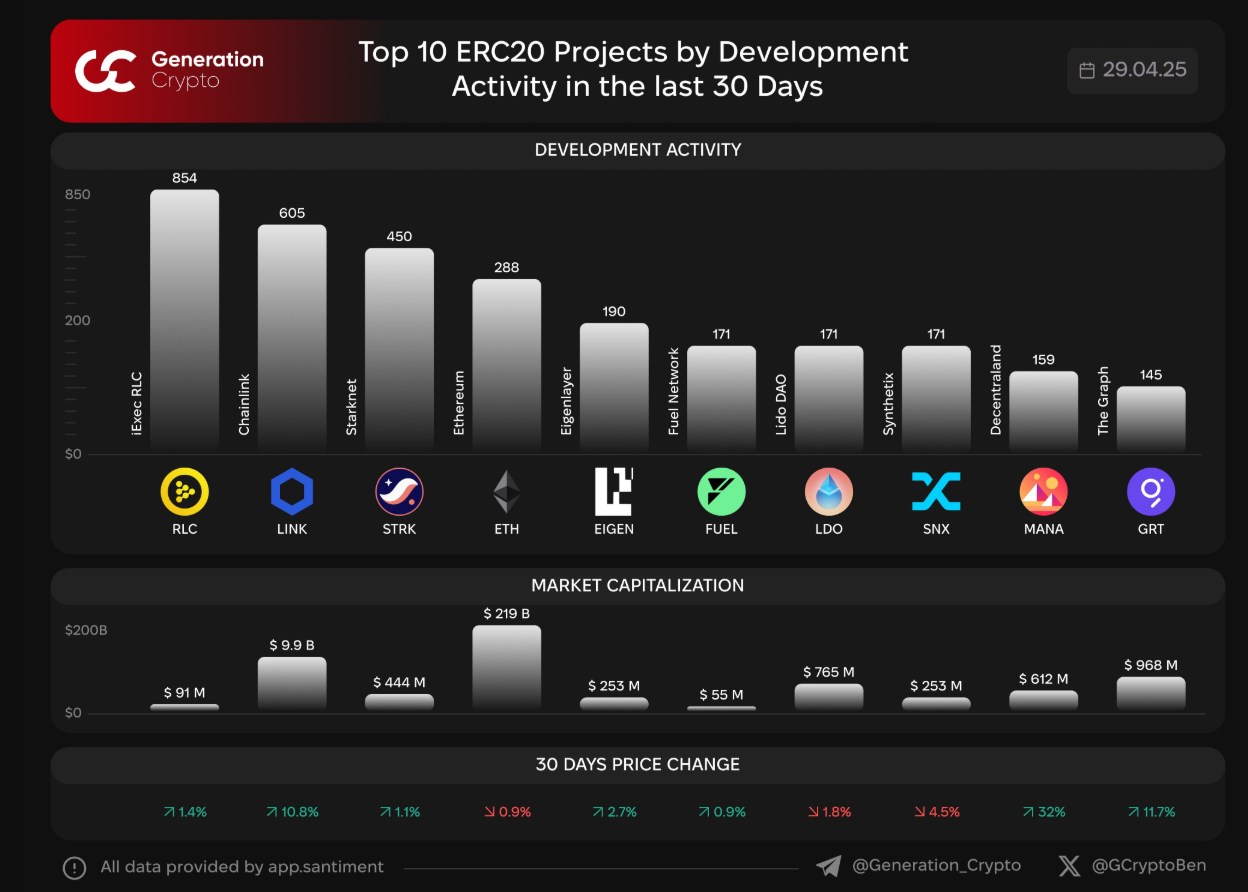Click the info circle icon in the footer
Viewport: 1248px width, 892px height.
click(76, 866)
